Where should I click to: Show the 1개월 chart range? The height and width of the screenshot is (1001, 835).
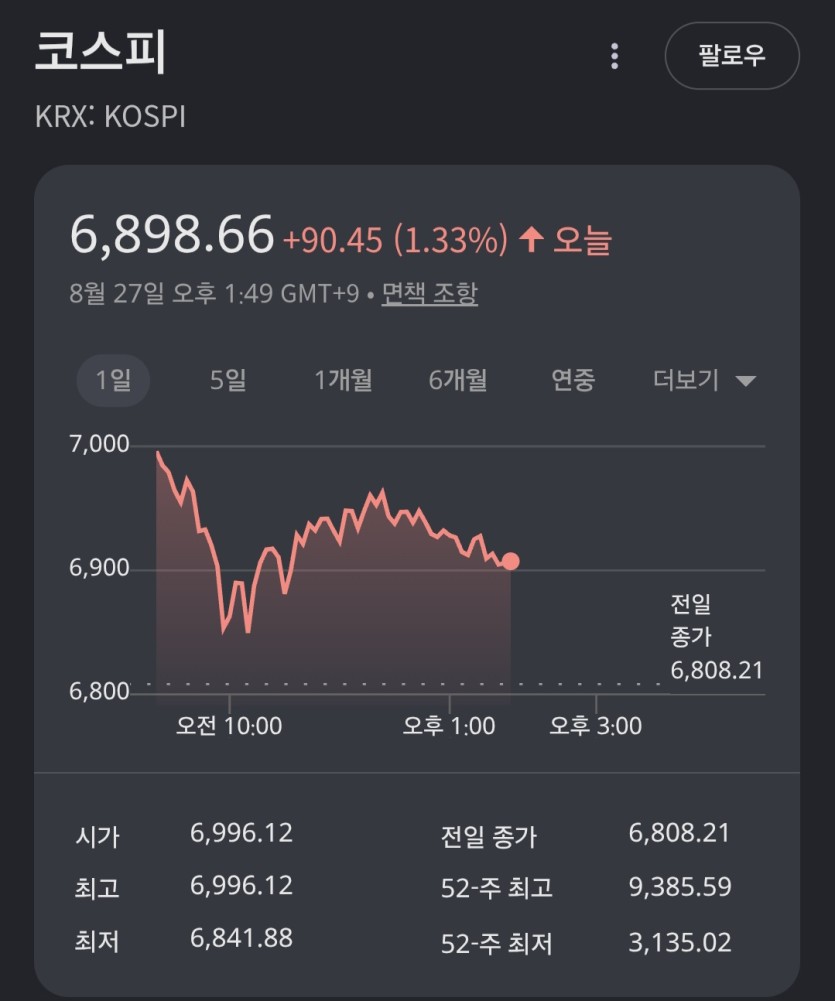[343, 380]
